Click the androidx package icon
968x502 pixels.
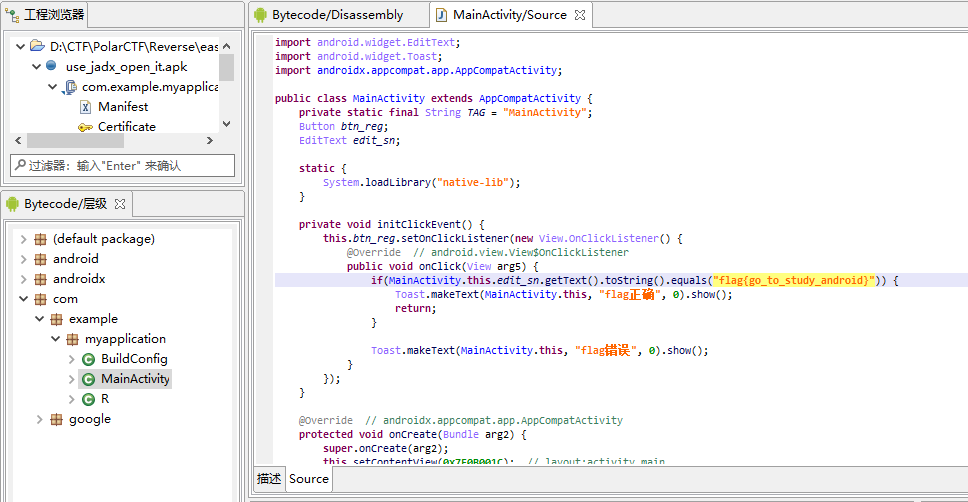[40, 279]
